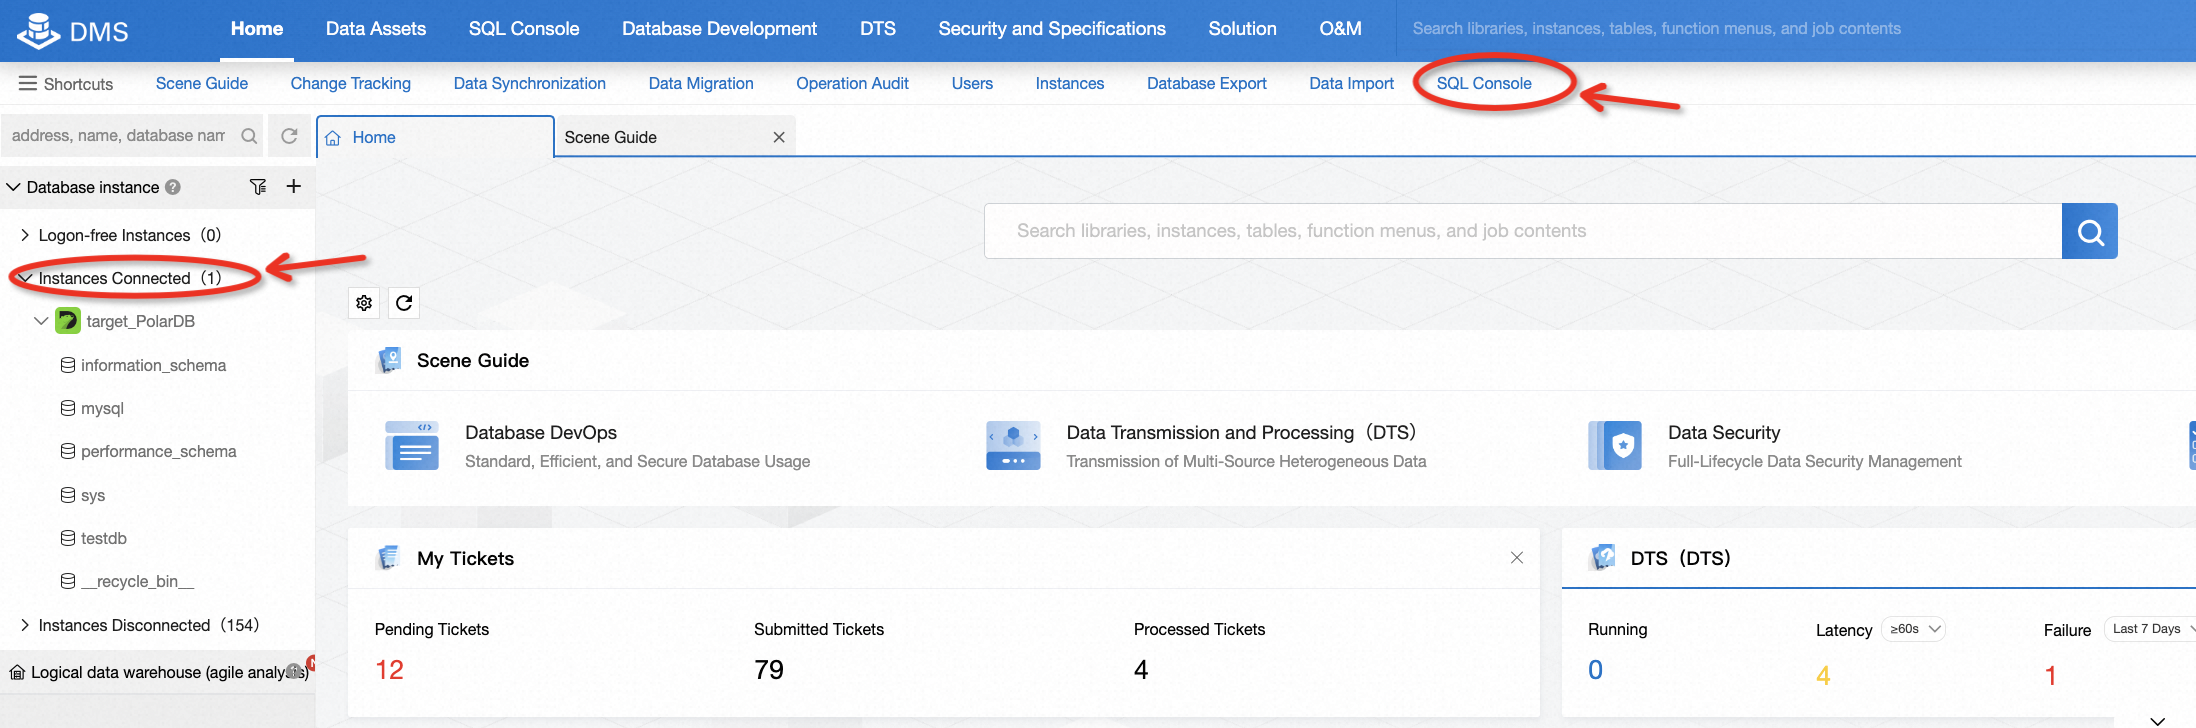Open SQL Console in the top navigation bar
Viewport: 2196px width, 728px height.
point(524,29)
